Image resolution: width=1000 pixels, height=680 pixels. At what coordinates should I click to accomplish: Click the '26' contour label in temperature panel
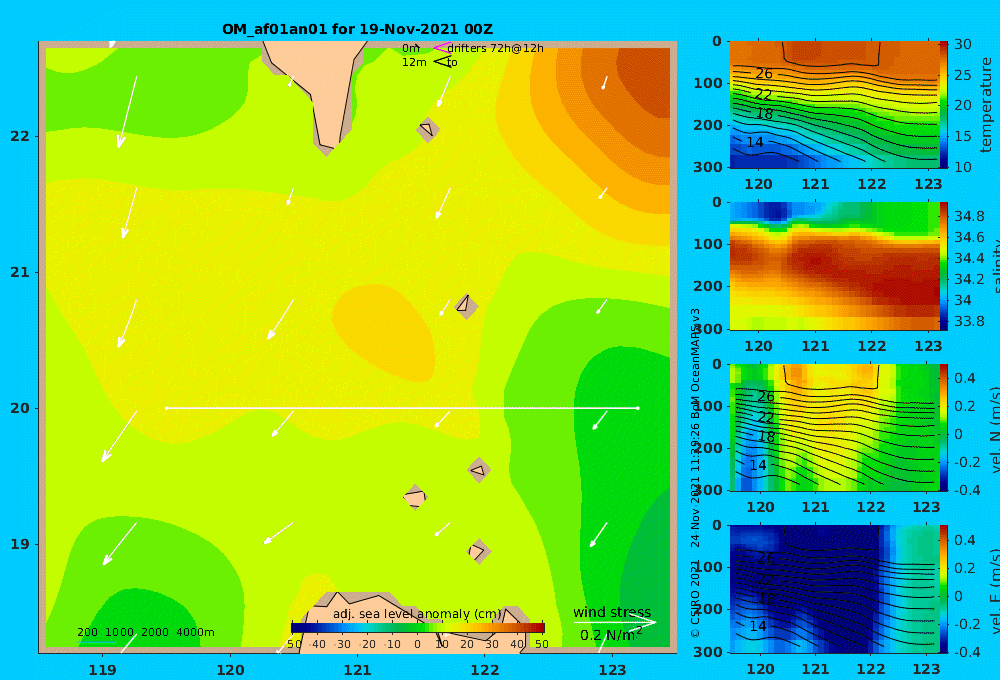(763, 73)
